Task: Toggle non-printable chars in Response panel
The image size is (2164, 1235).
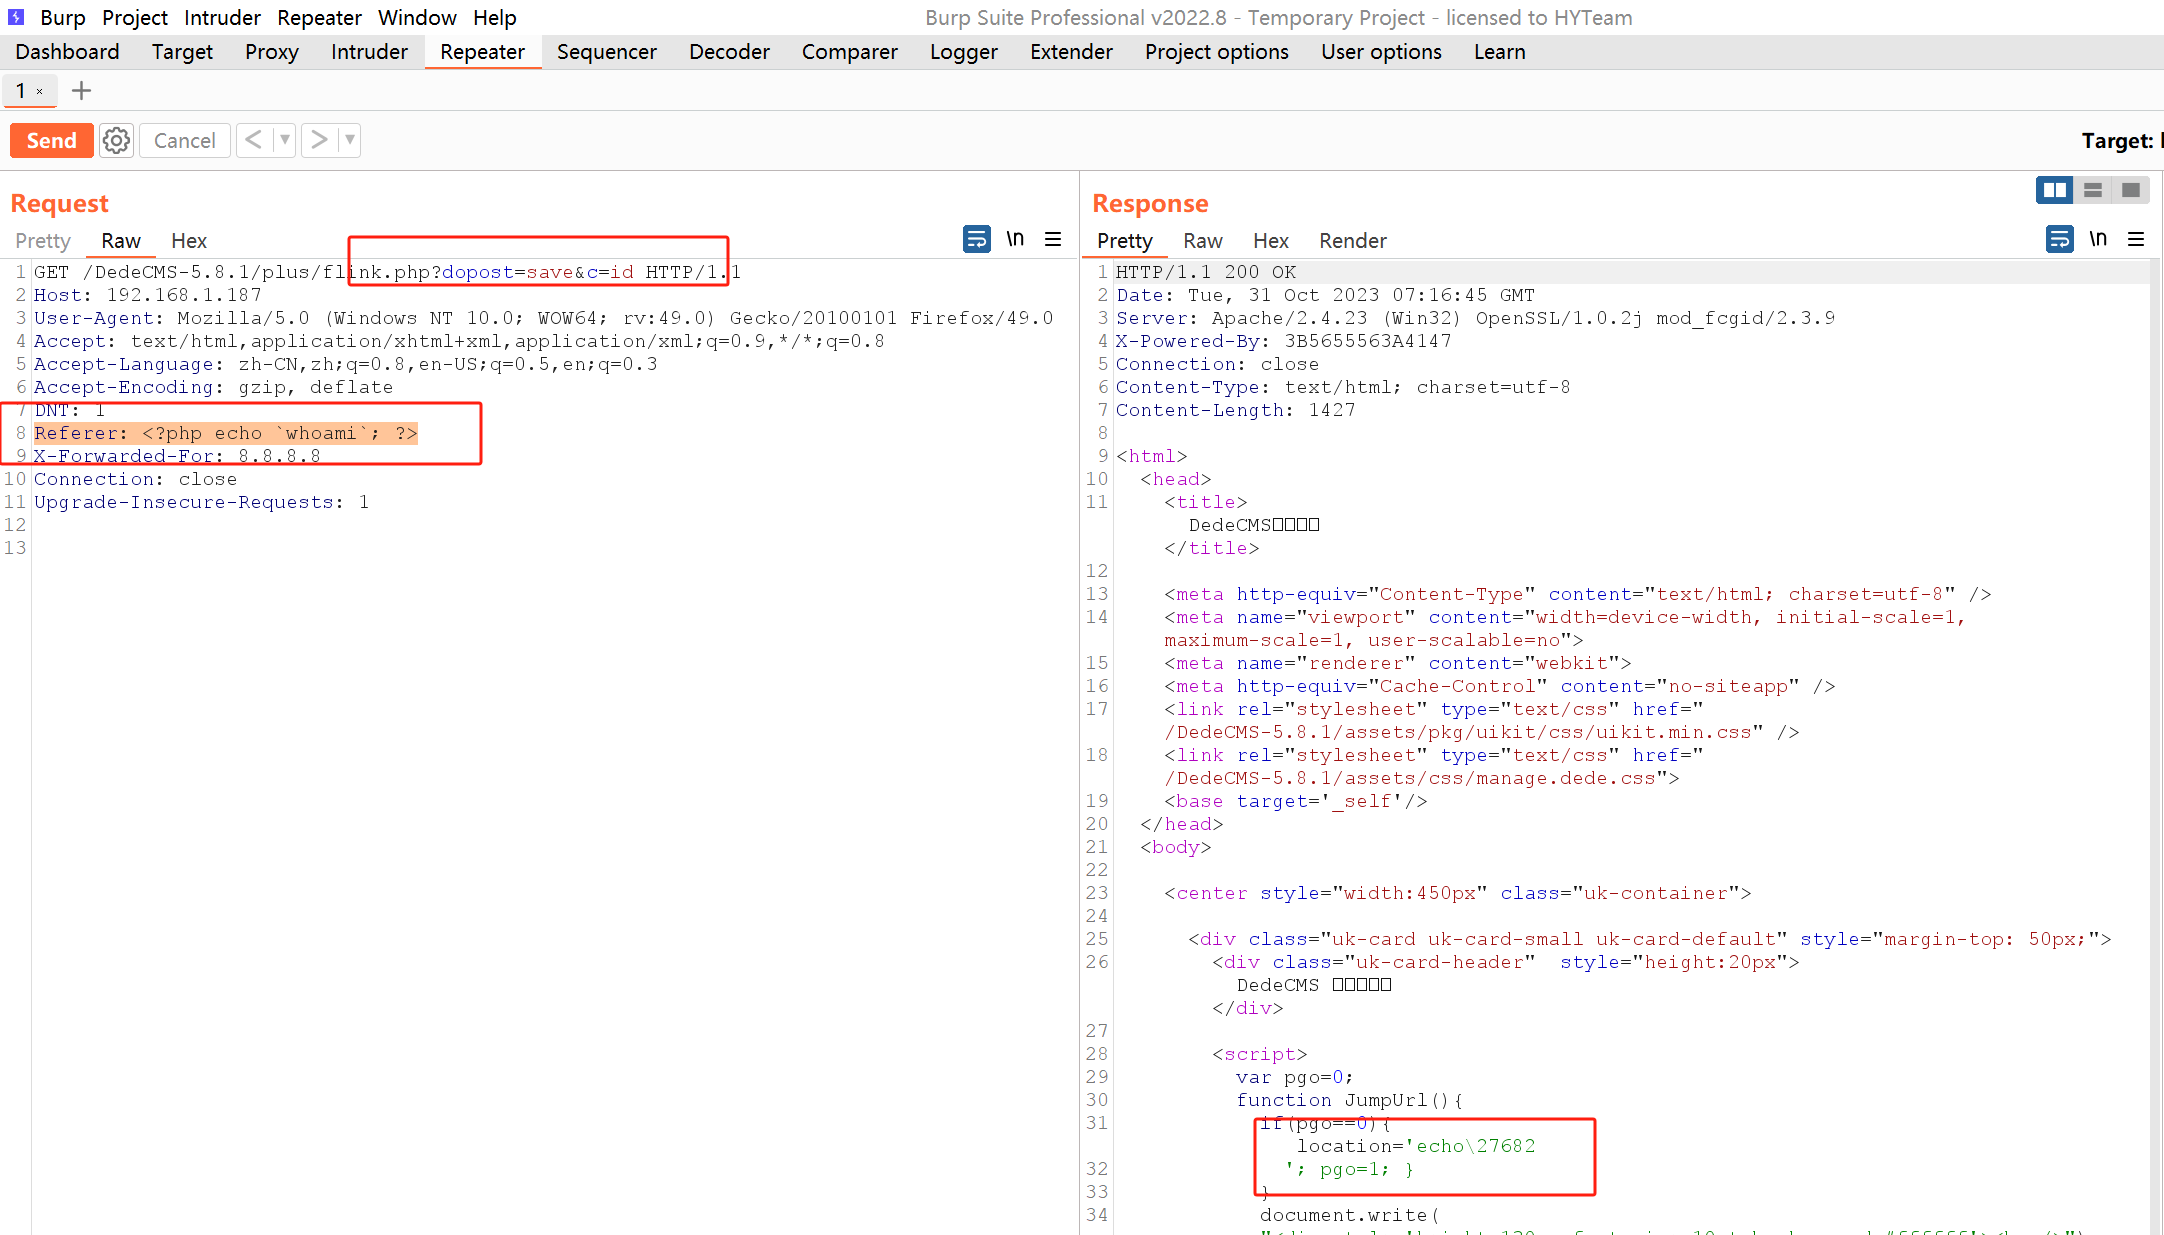Action: coord(2098,239)
